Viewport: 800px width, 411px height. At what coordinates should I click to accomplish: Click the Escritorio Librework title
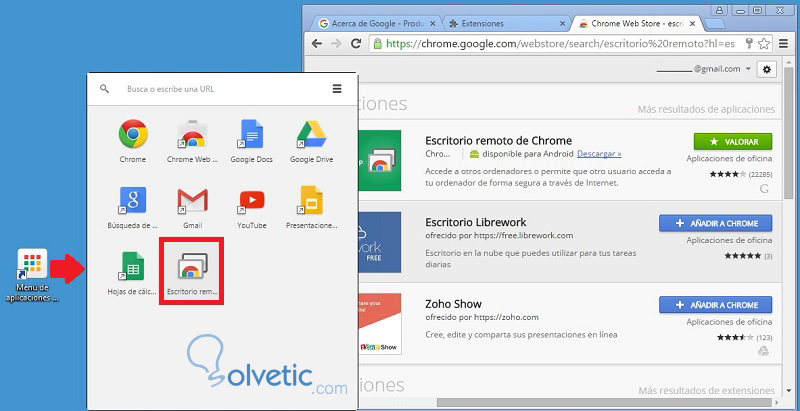point(476,222)
